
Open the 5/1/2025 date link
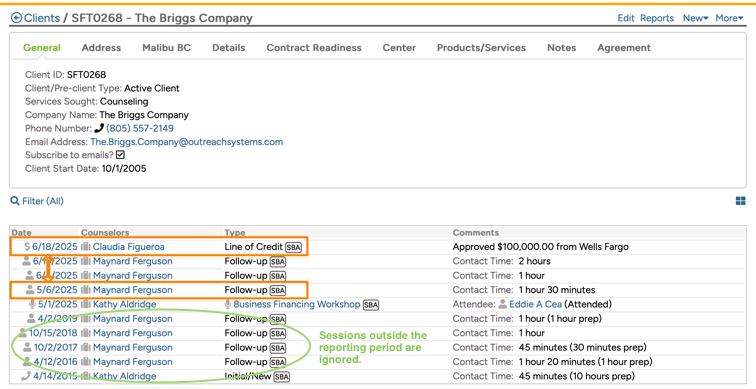[58, 305]
